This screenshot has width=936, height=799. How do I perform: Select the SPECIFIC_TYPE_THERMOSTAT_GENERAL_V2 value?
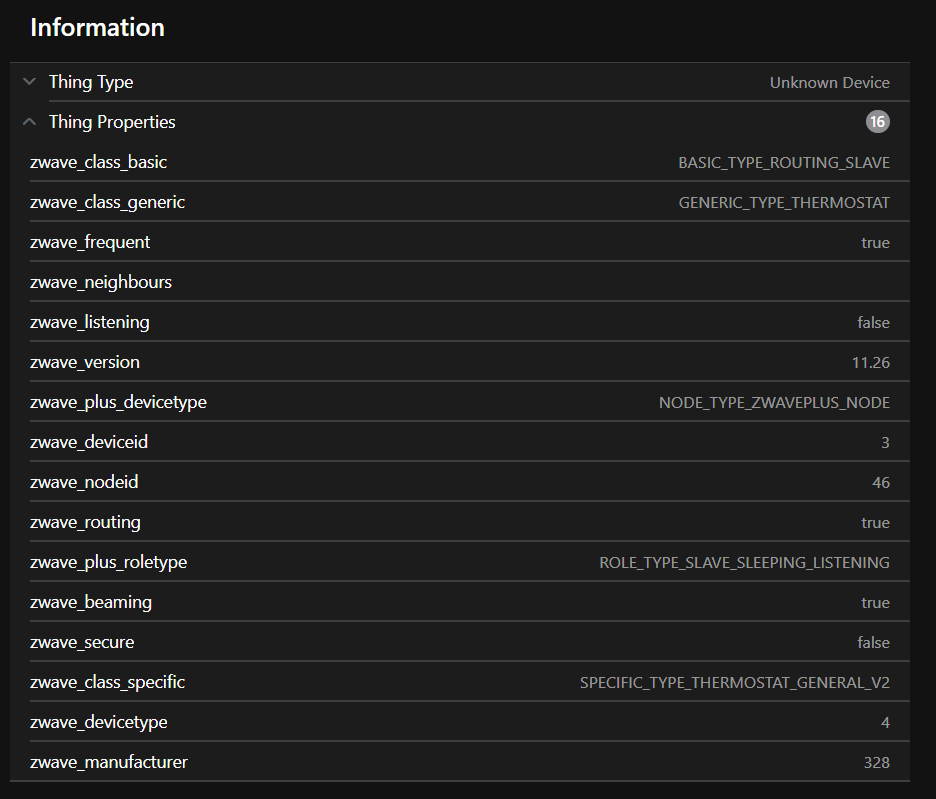[734, 683]
